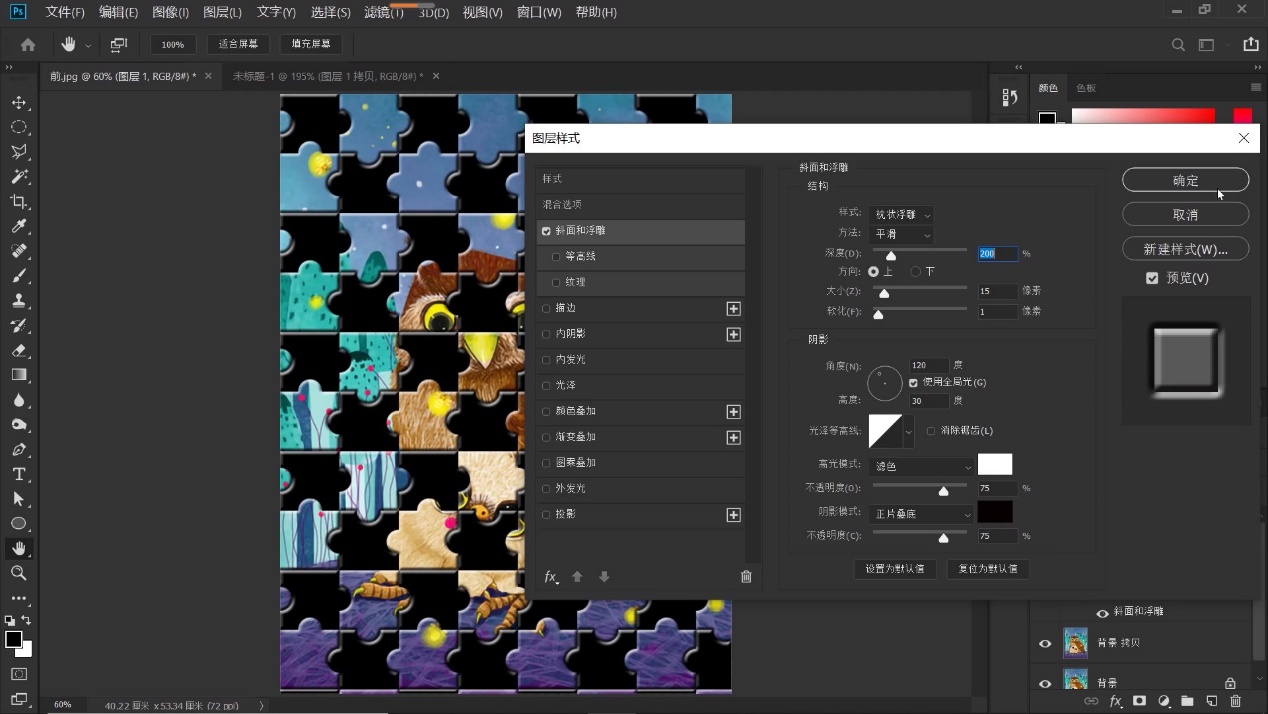Open the 高光模式 highlight mode dropdown

click(x=921, y=467)
